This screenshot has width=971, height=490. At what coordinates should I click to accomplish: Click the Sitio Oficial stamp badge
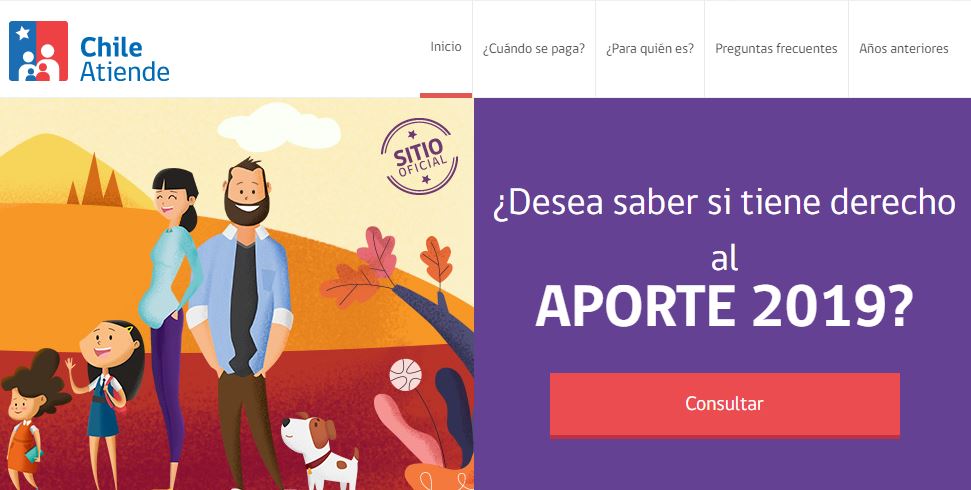(x=419, y=156)
